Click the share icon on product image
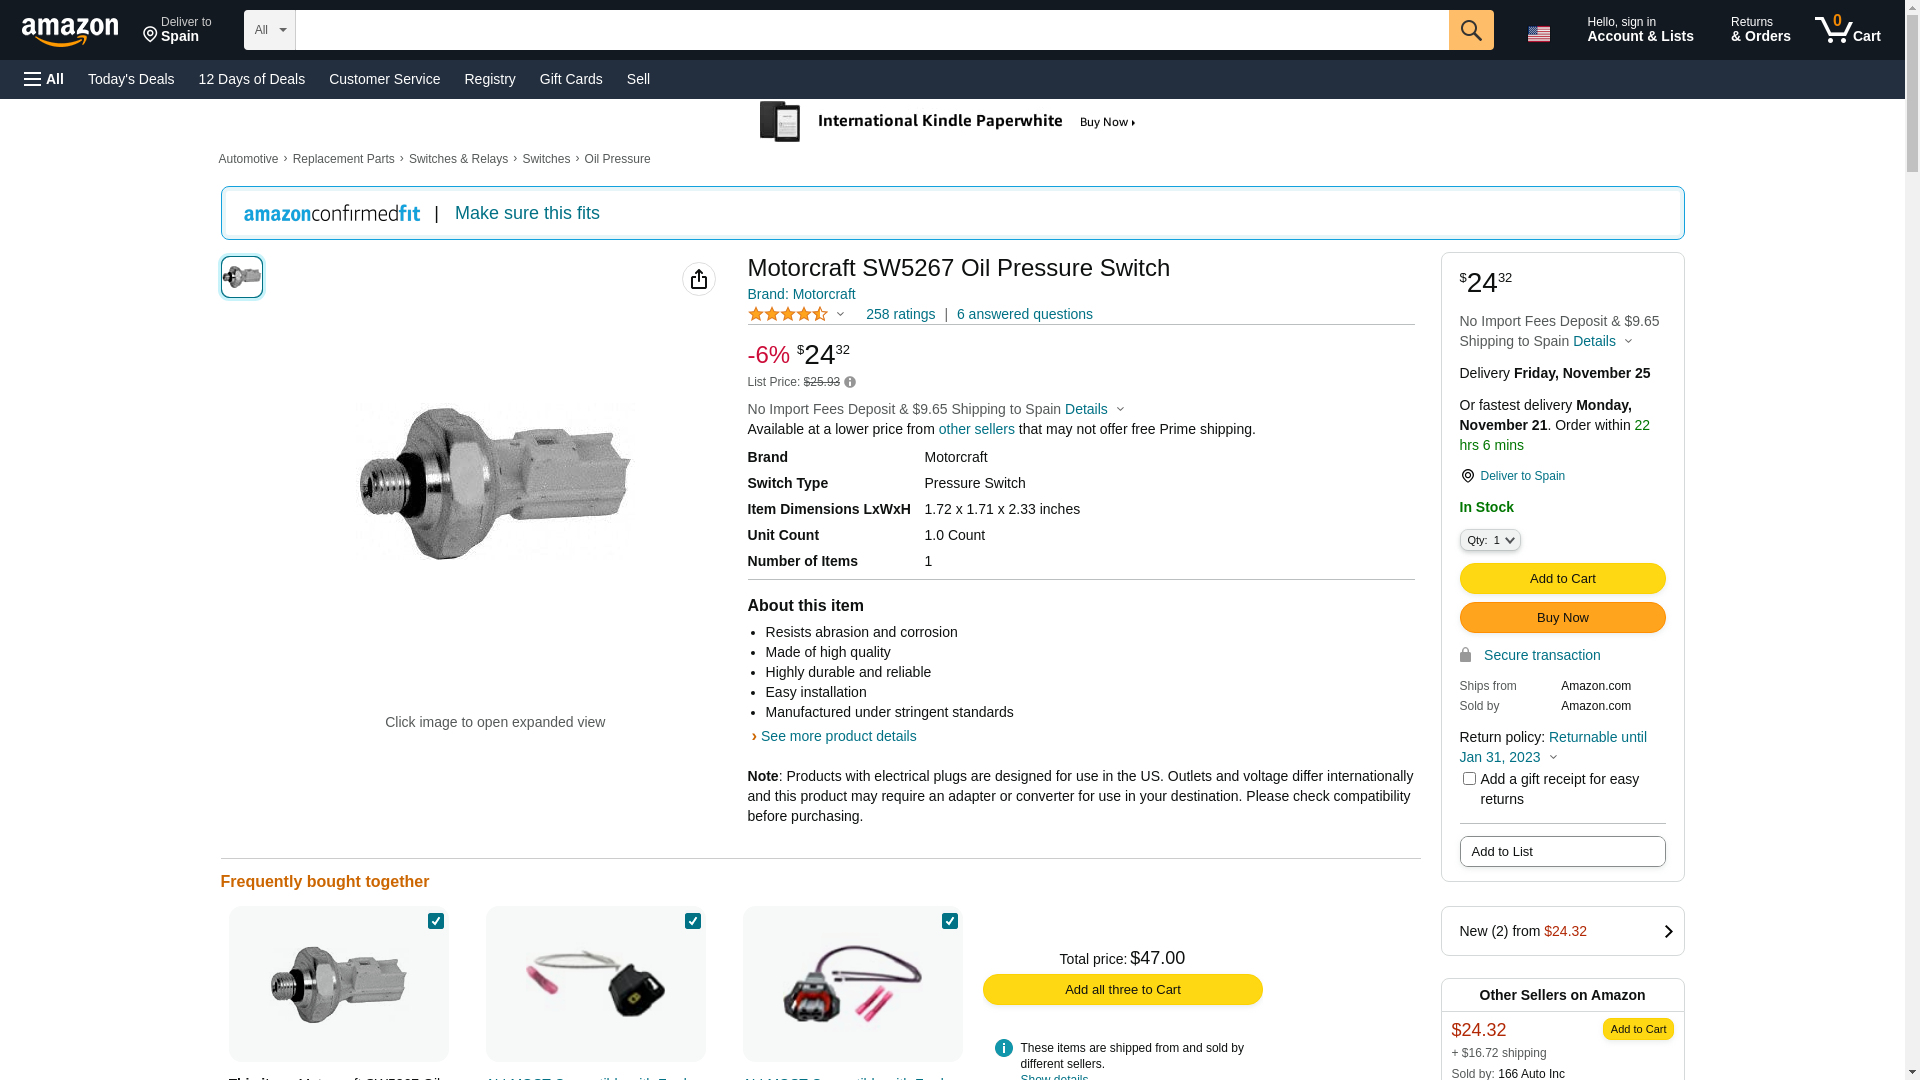The height and width of the screenshot is (1080, 1920). (x=698, y=279)
